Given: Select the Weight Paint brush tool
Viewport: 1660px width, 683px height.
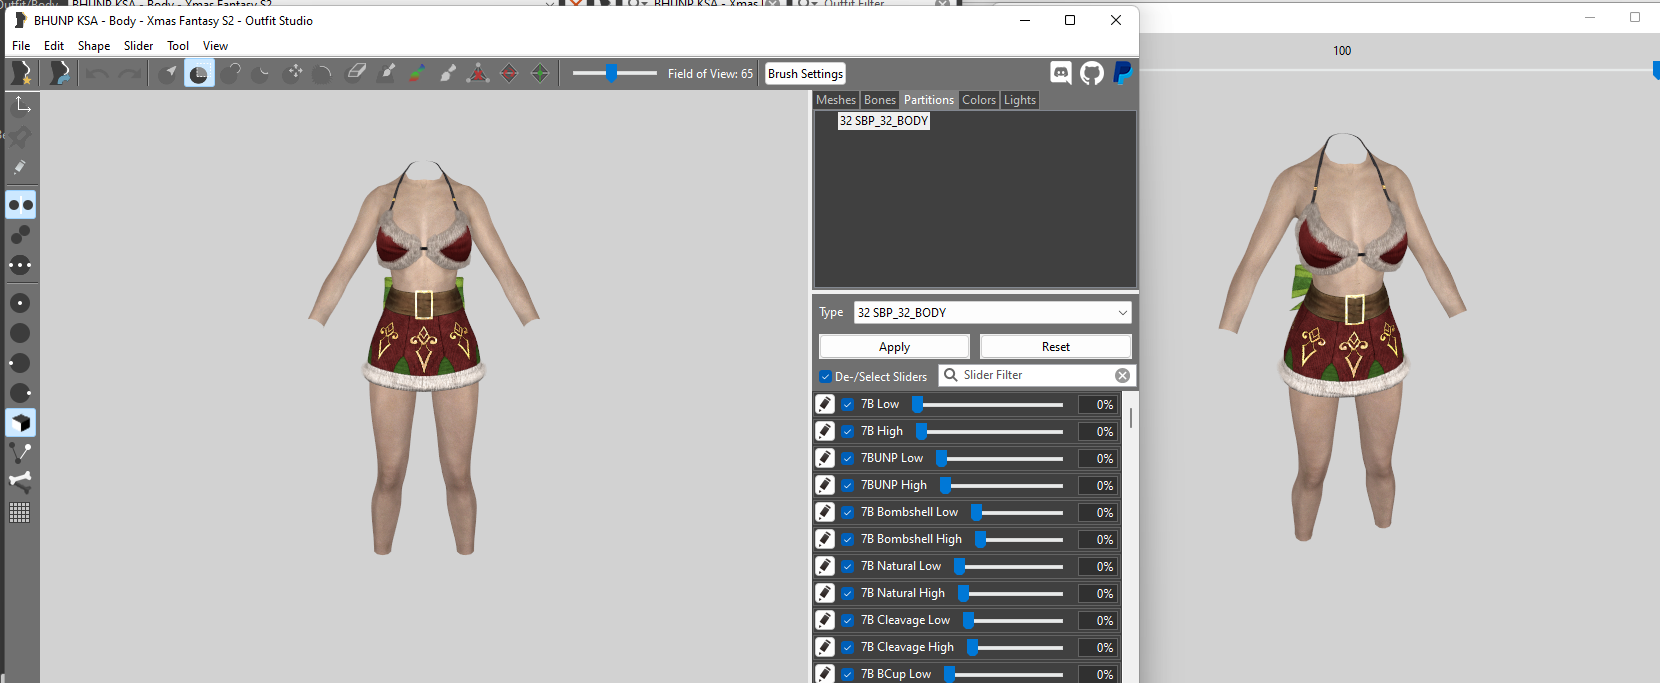Looking at the screenshot, I should coord(386,73).
